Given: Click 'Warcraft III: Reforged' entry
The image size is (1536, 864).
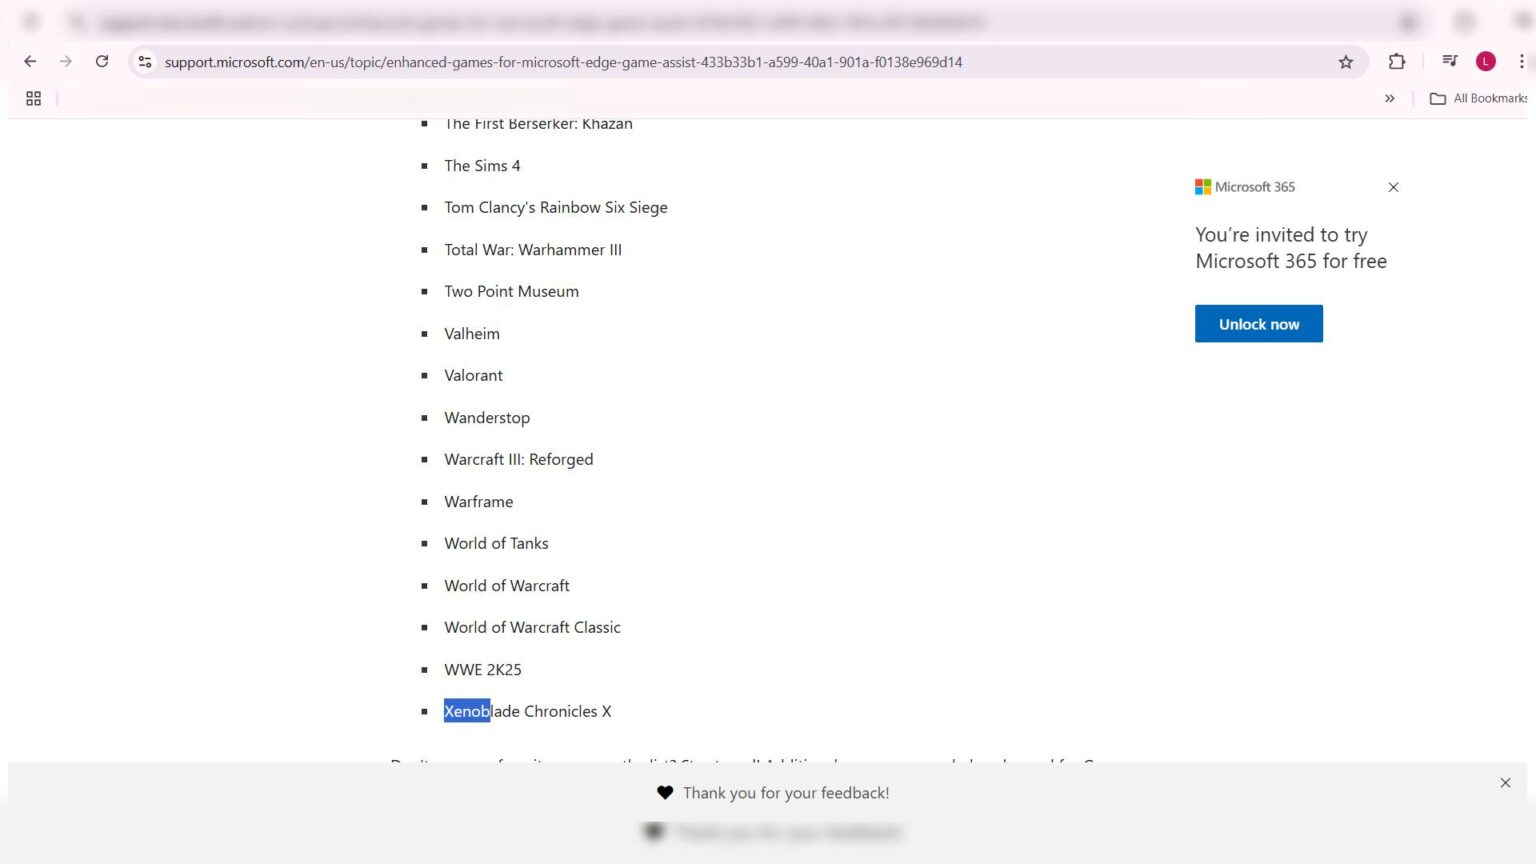Looking at the screenshot, I should coord(519,460).
